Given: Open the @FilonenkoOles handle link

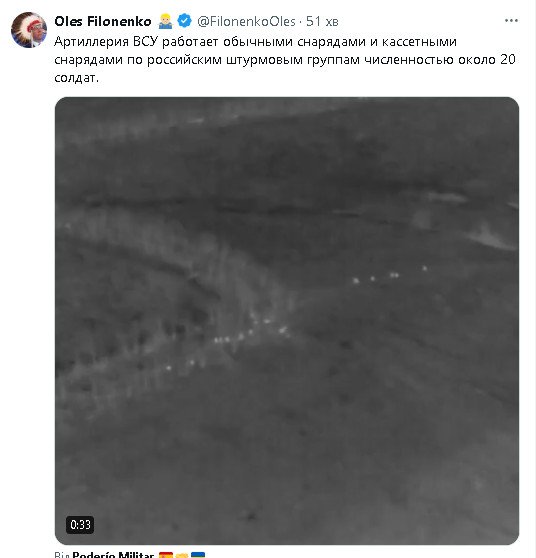Looking at the screenshot, I should click(x=246, y=21).
